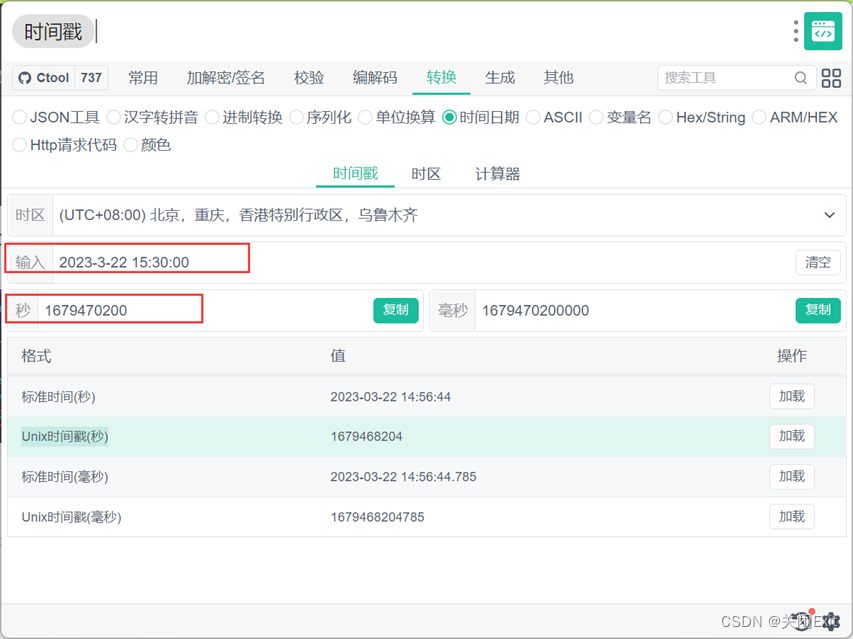
Task: Switch to the 计算器 tab
Action: coord(497,173)
